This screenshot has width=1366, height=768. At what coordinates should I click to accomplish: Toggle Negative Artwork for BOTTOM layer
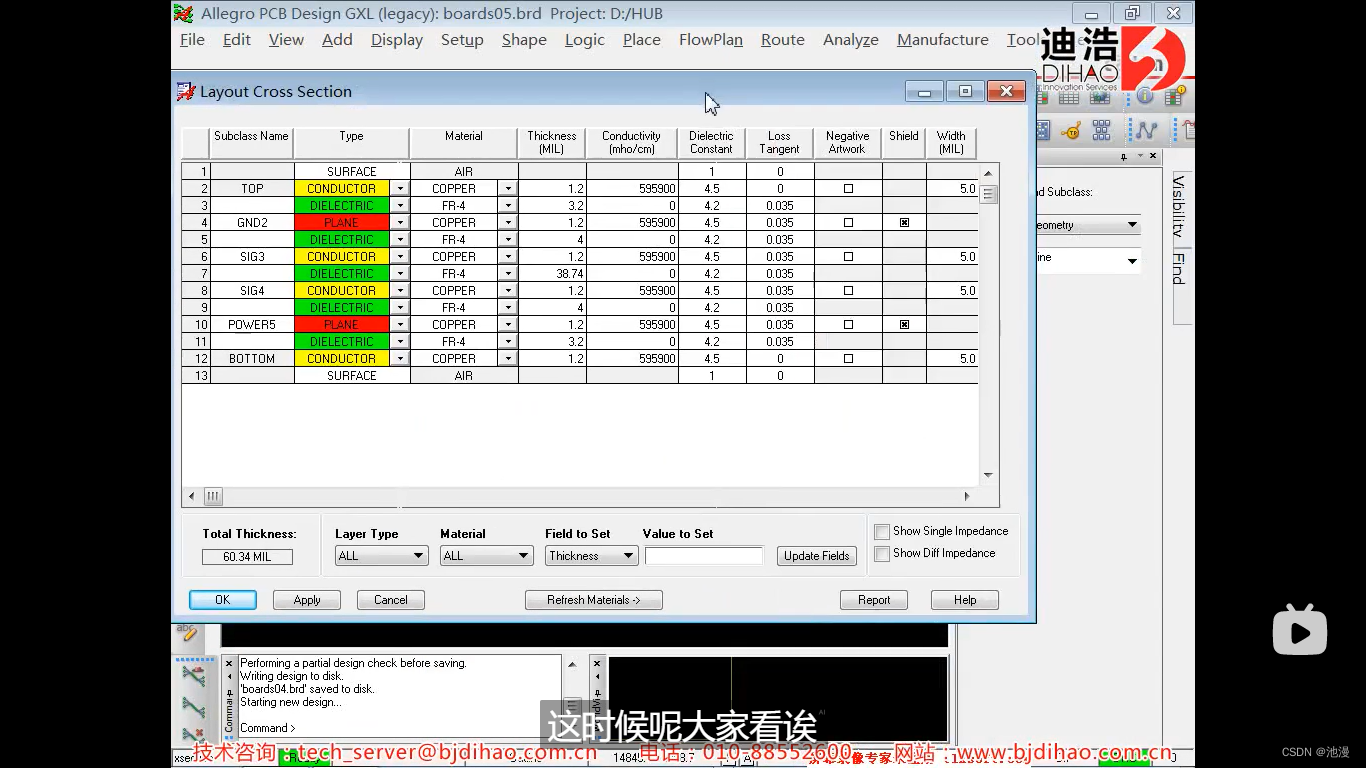point(848,359)
